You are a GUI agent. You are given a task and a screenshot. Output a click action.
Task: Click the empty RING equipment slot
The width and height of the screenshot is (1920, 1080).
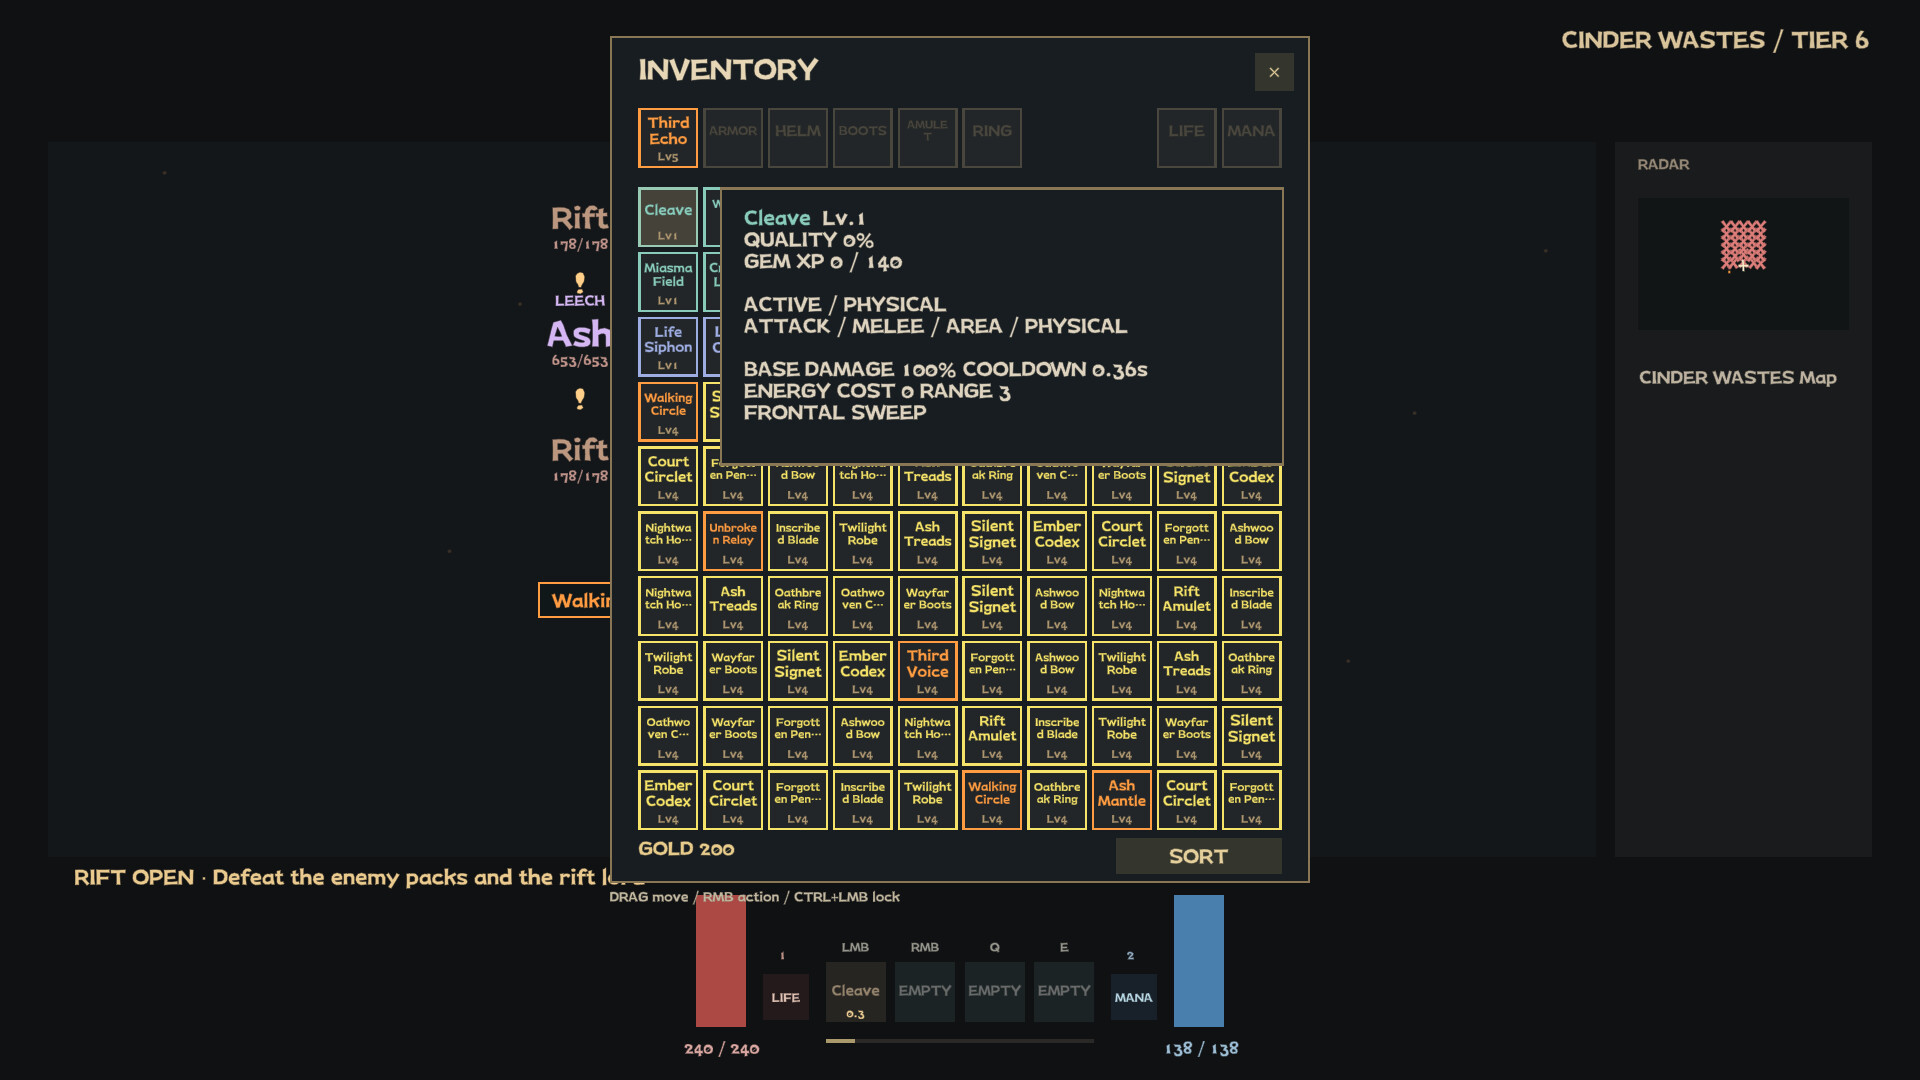[x=992, y=138]
